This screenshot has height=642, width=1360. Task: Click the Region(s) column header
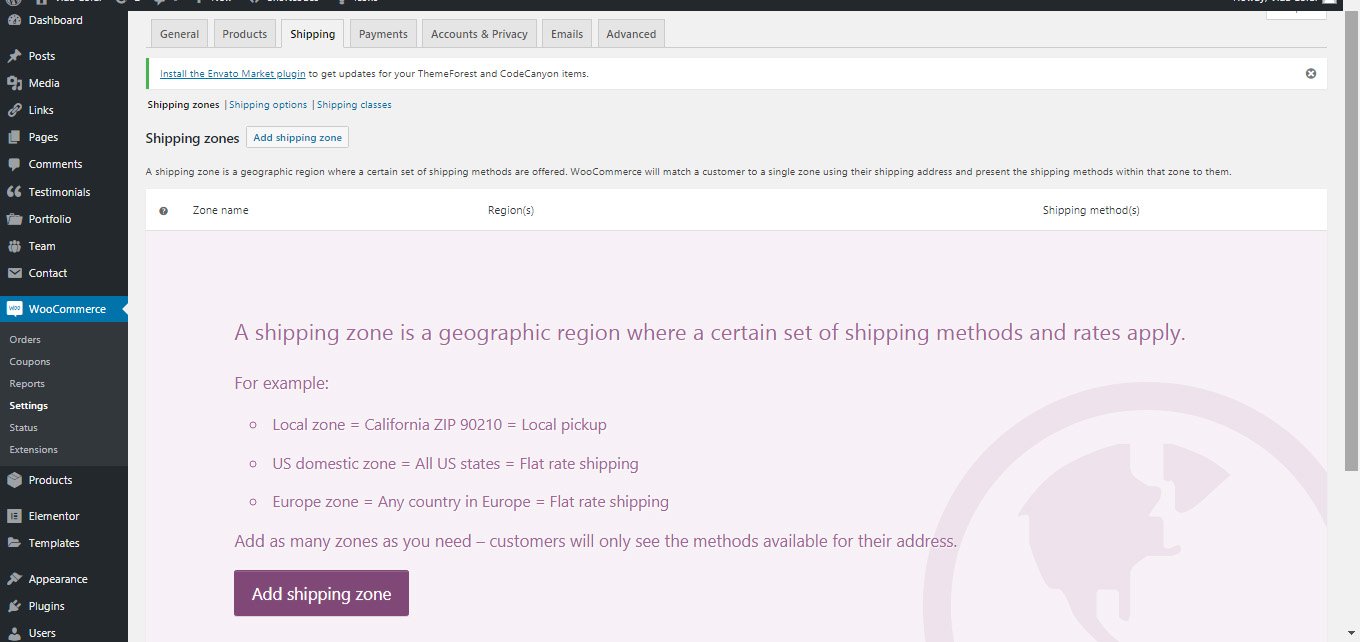point(511,211)
